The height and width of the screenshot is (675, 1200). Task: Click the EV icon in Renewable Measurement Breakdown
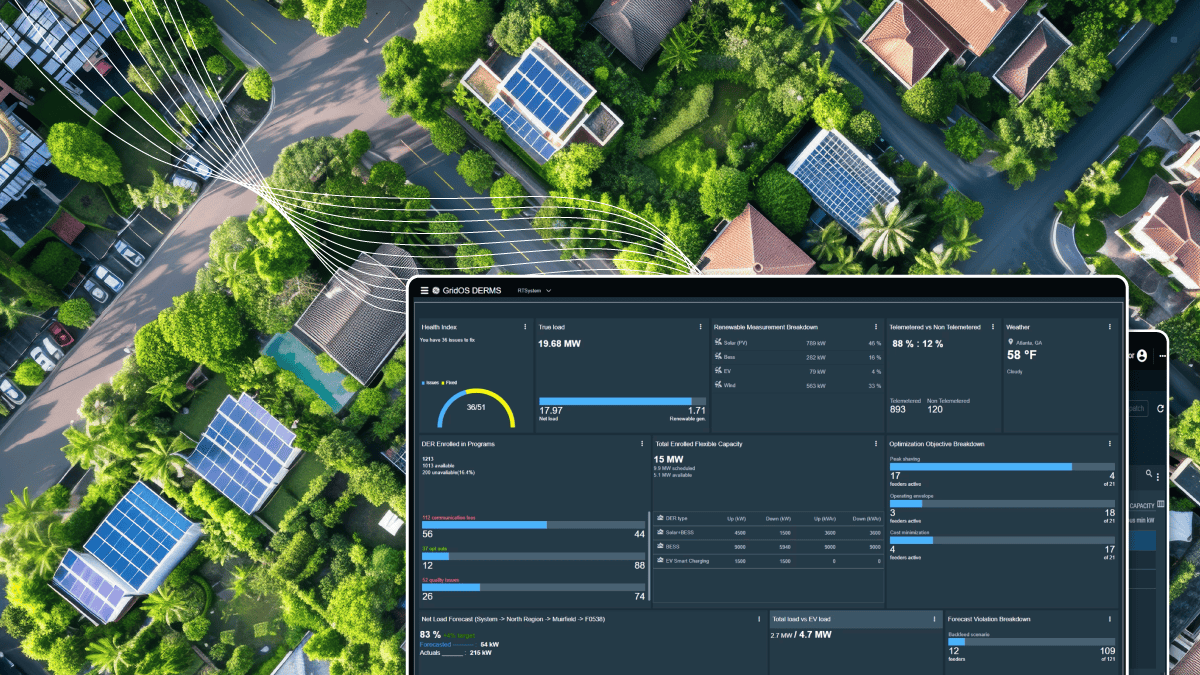point(718,371)
